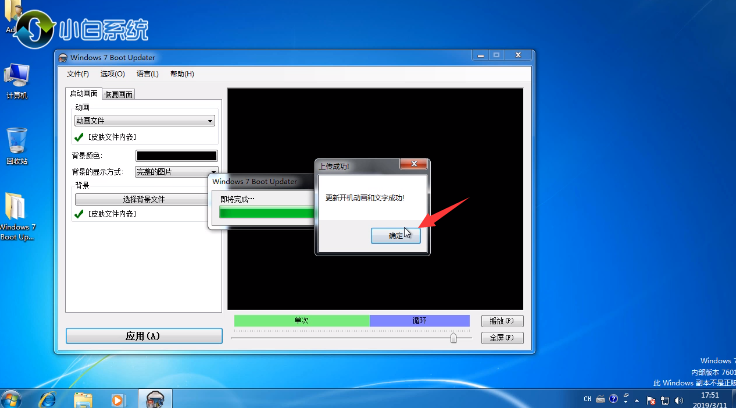Open the 文件(F) menu

point(77,74)
